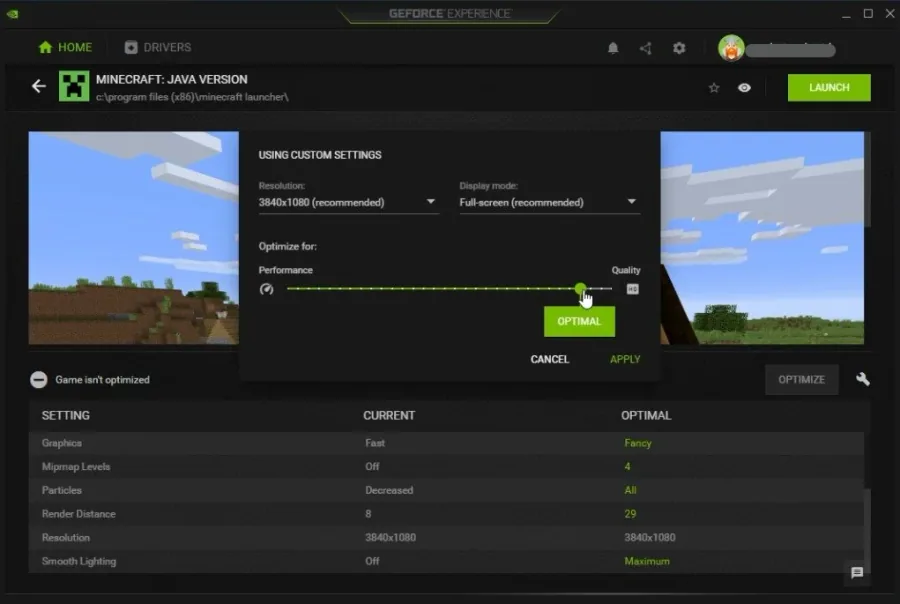This screenshot has height=604, width=900.
Task: Click the circle icon beside Game isn't optimized
Action: [x=38, y=380]
